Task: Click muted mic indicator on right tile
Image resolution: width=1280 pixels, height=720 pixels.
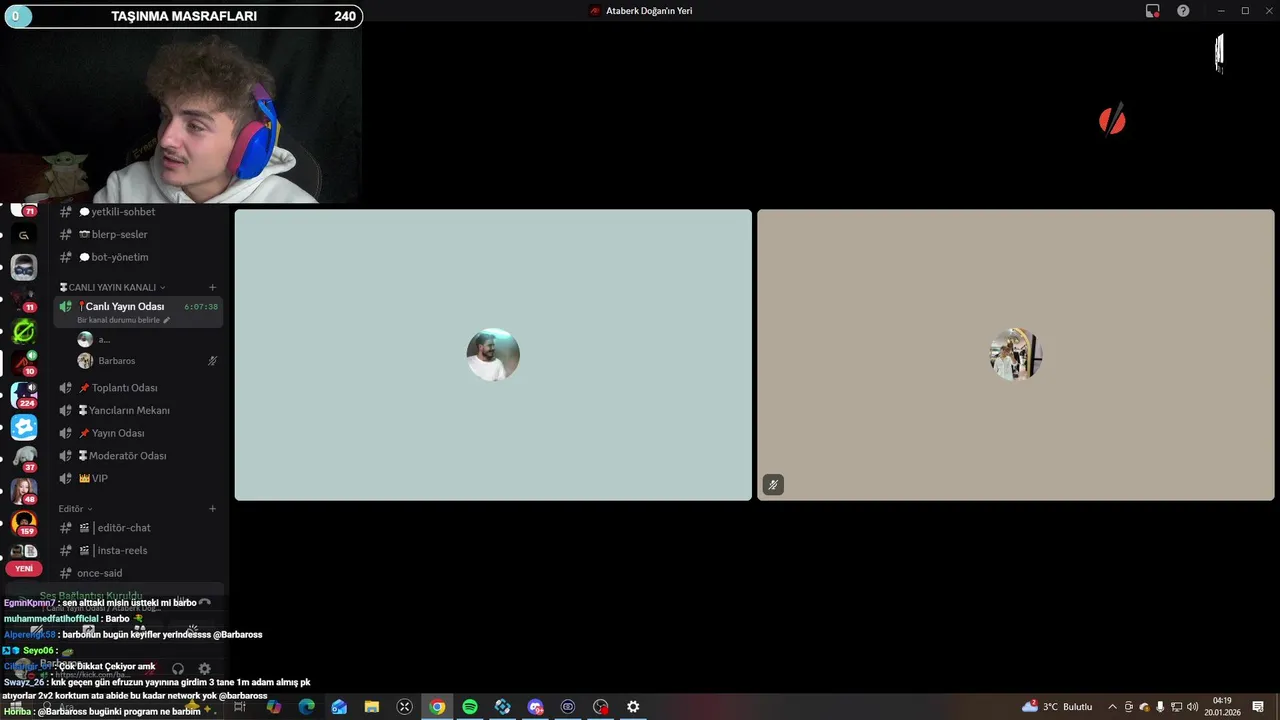Action: click(773, 485)
